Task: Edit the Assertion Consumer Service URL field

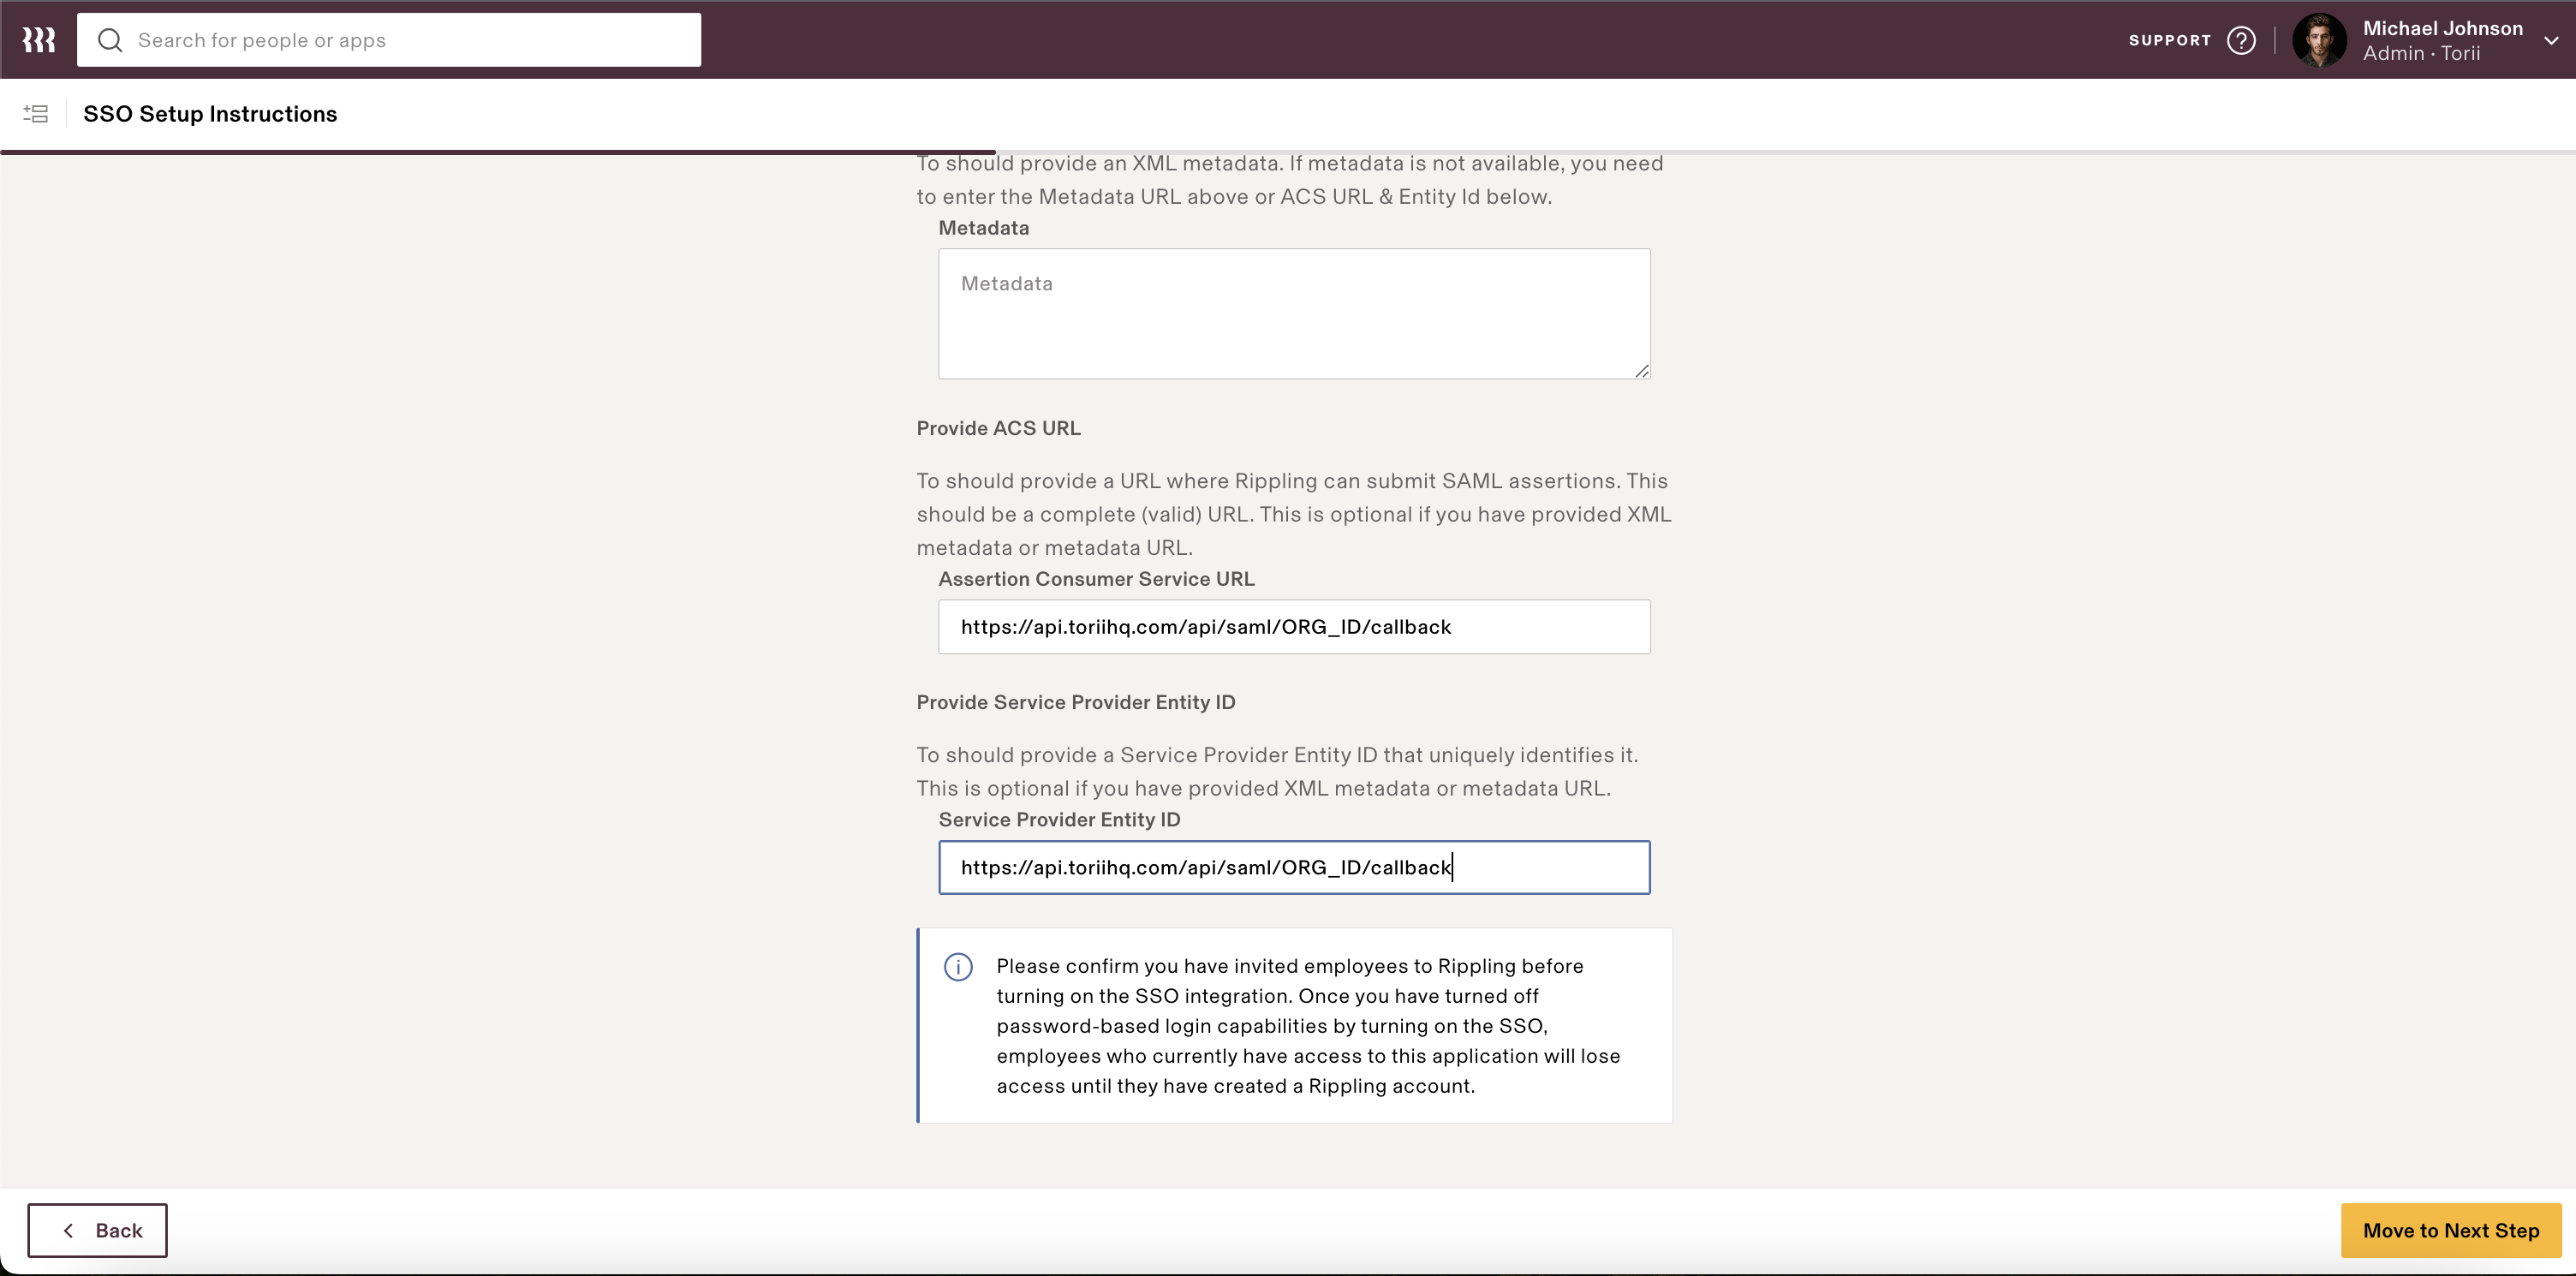Action: click(1294, 627)
